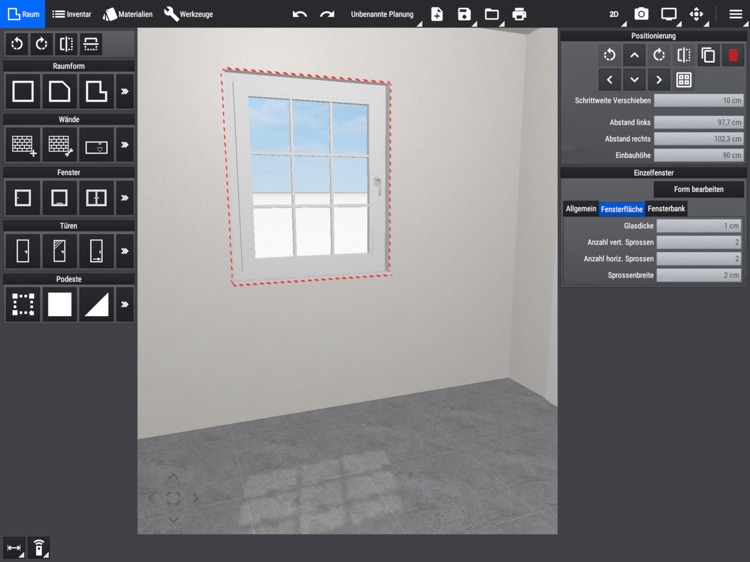Viewport: 750px width, 562px height.
Task: Open the display screen options
Action: [x=669, y=14]
